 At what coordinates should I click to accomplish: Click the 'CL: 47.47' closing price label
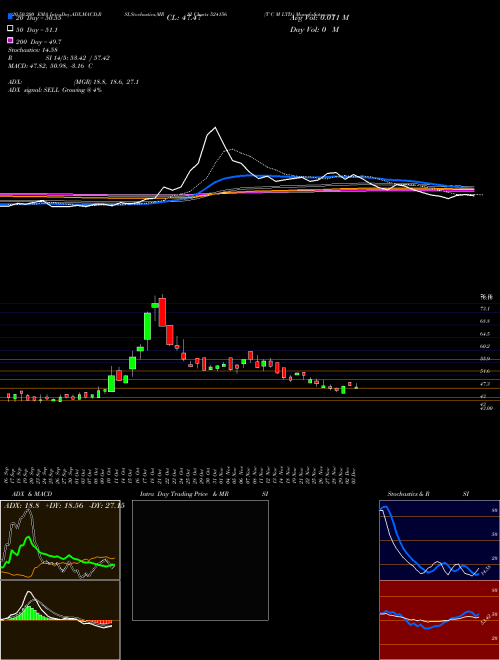(184, 18)
